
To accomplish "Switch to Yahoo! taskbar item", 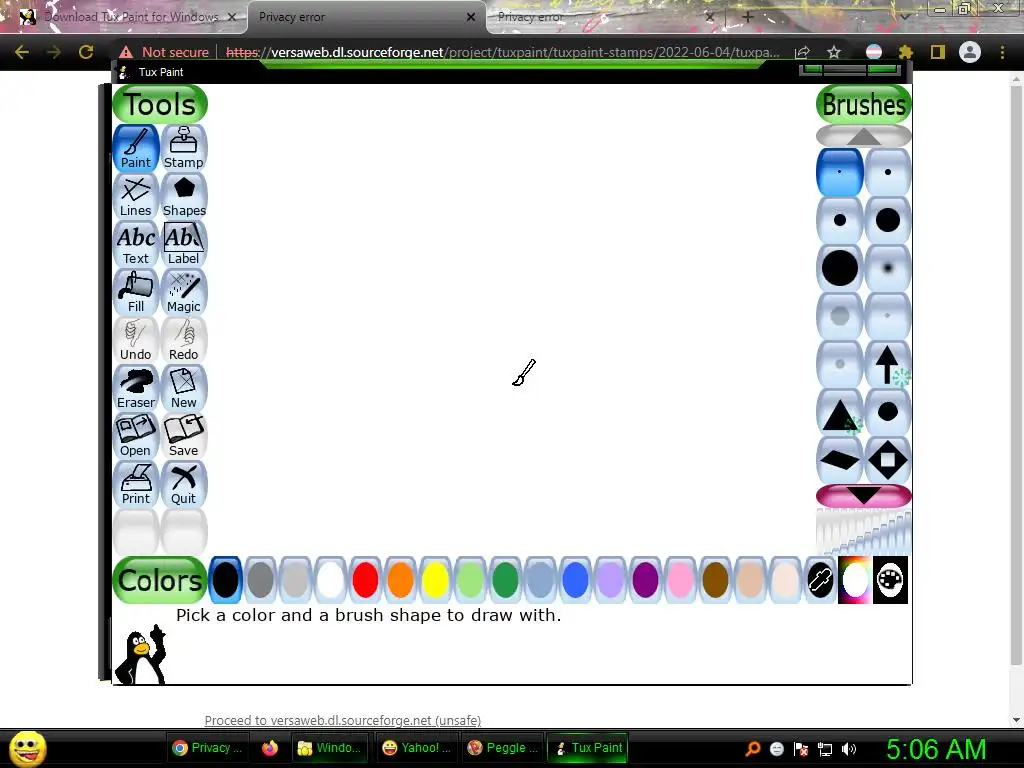I will click(417, 748).
